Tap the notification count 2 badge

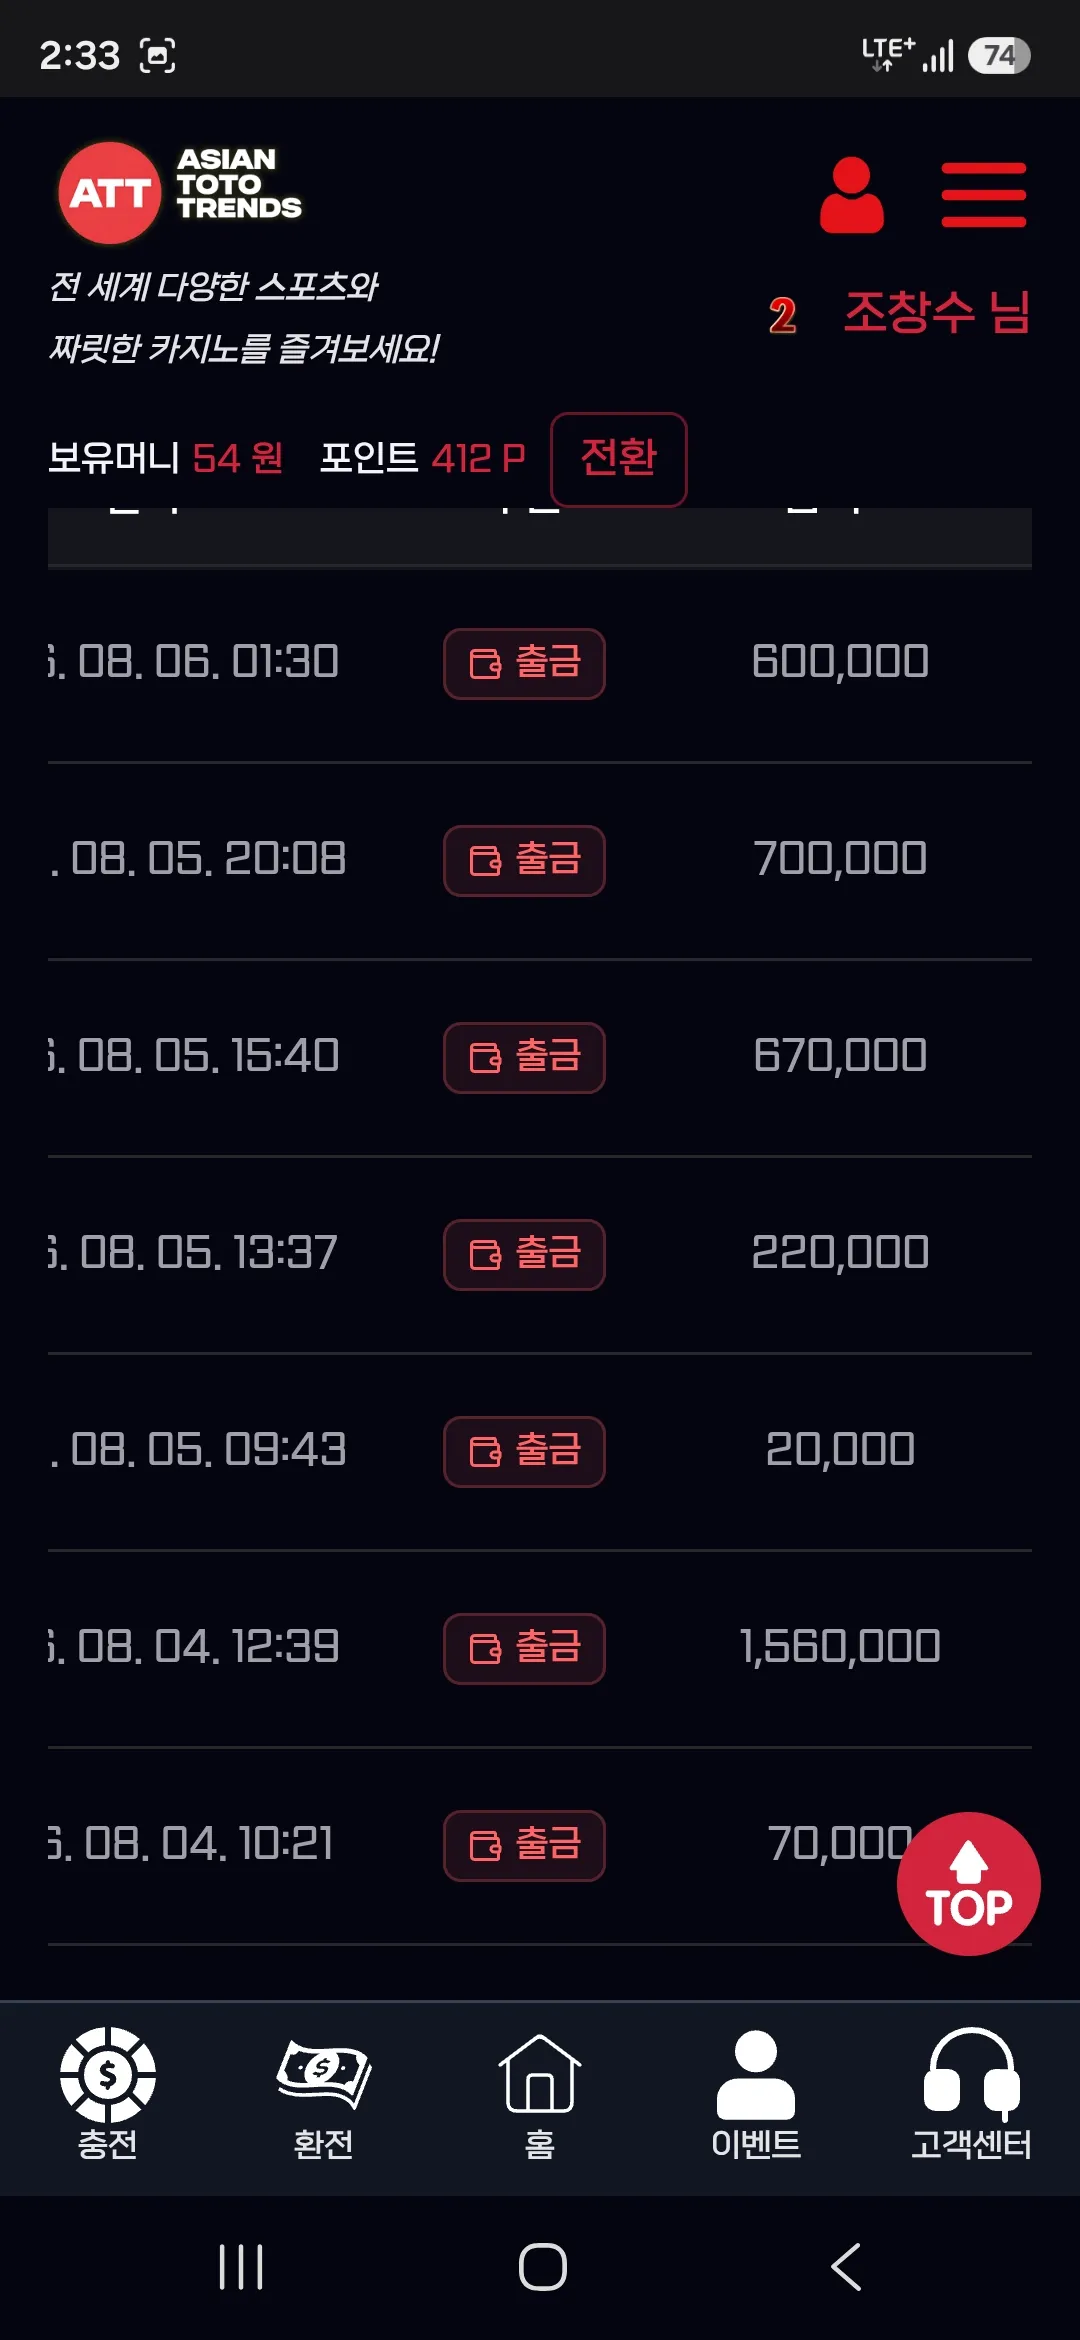[782, 316]
